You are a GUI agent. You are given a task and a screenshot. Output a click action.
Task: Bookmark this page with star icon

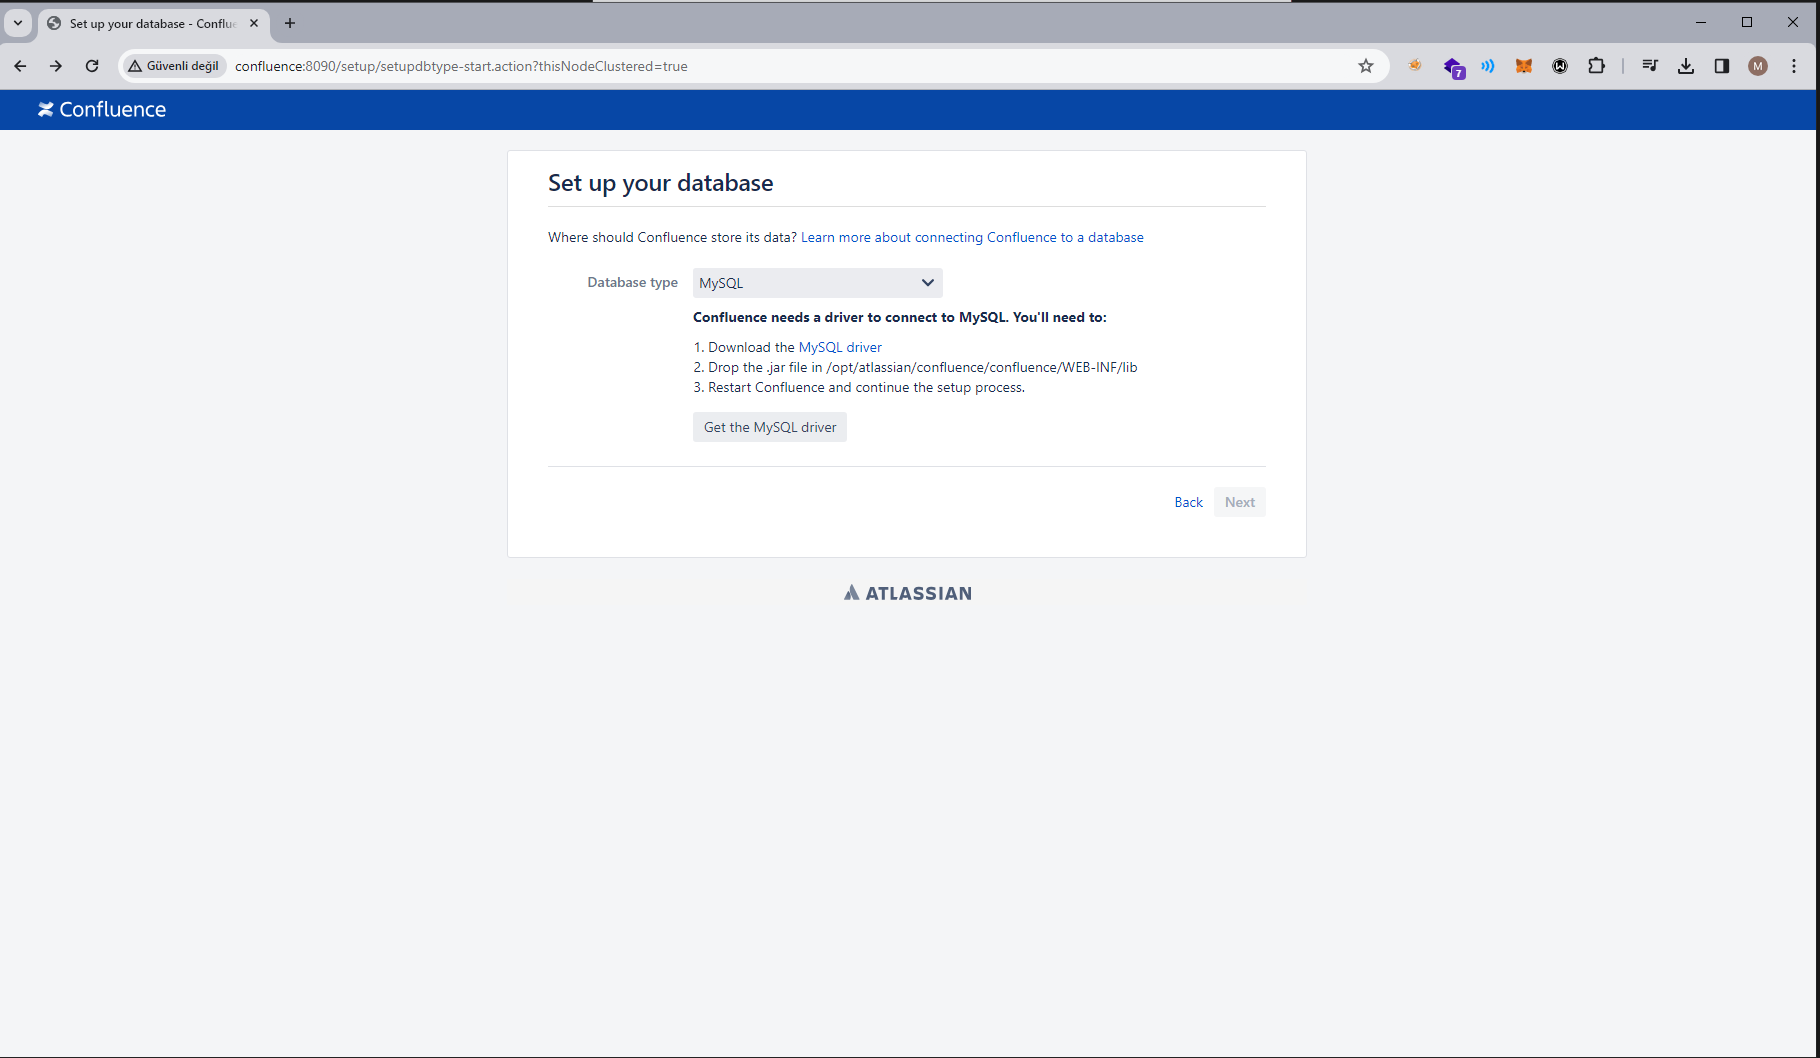point(1366,66)
